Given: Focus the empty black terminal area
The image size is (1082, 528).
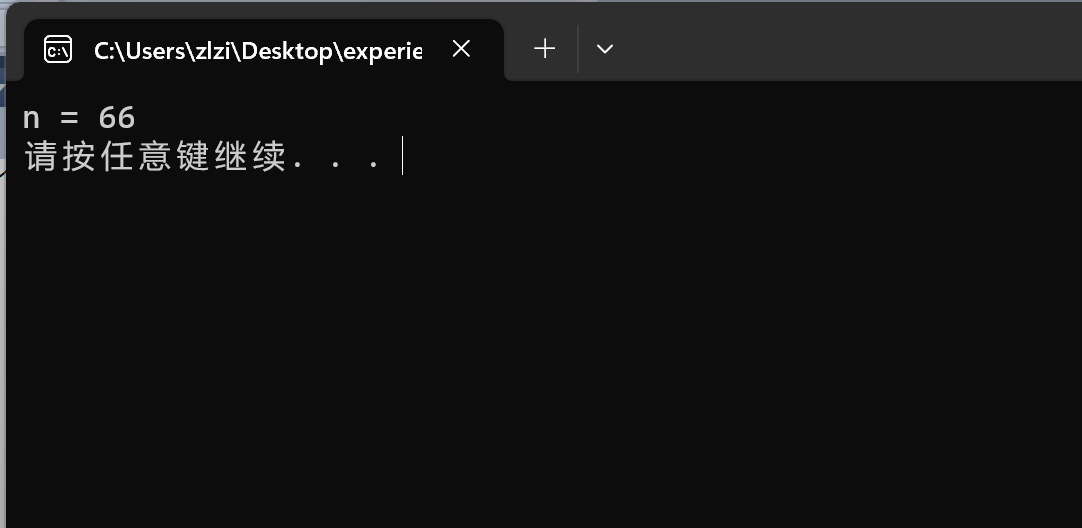Looking at the screenshot, I should (540, 350).
